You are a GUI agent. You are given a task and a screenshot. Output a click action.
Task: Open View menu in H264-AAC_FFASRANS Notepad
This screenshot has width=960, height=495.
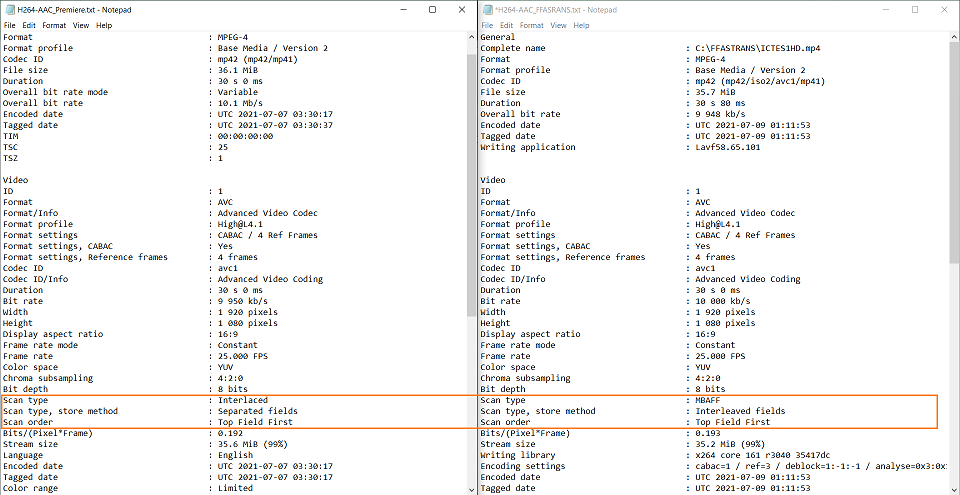point(558,25)
